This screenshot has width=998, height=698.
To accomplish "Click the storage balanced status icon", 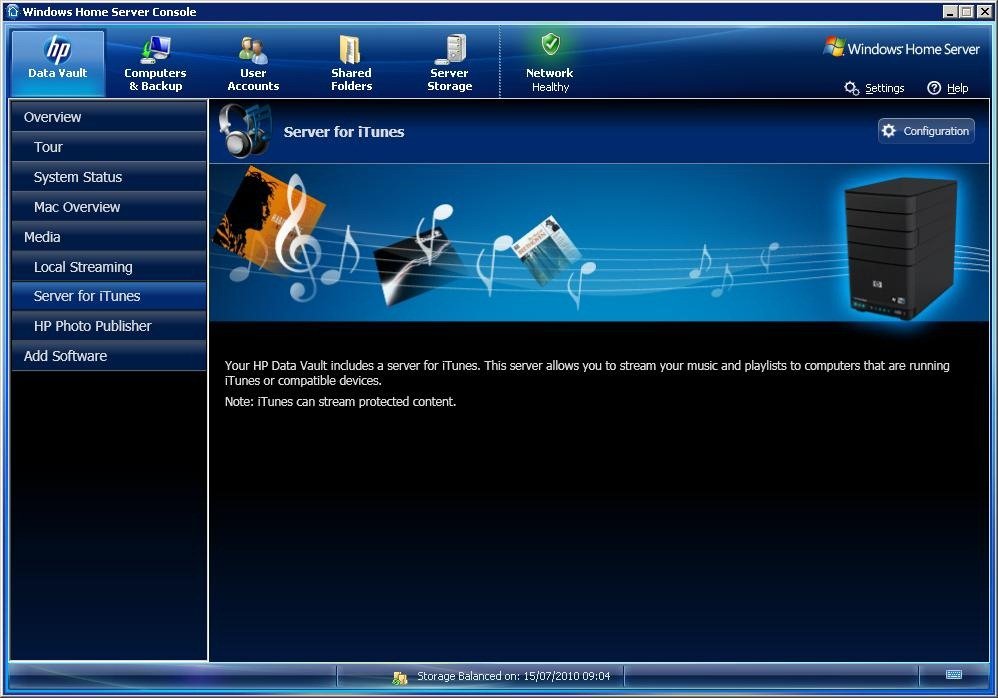I will click(400, 678).
